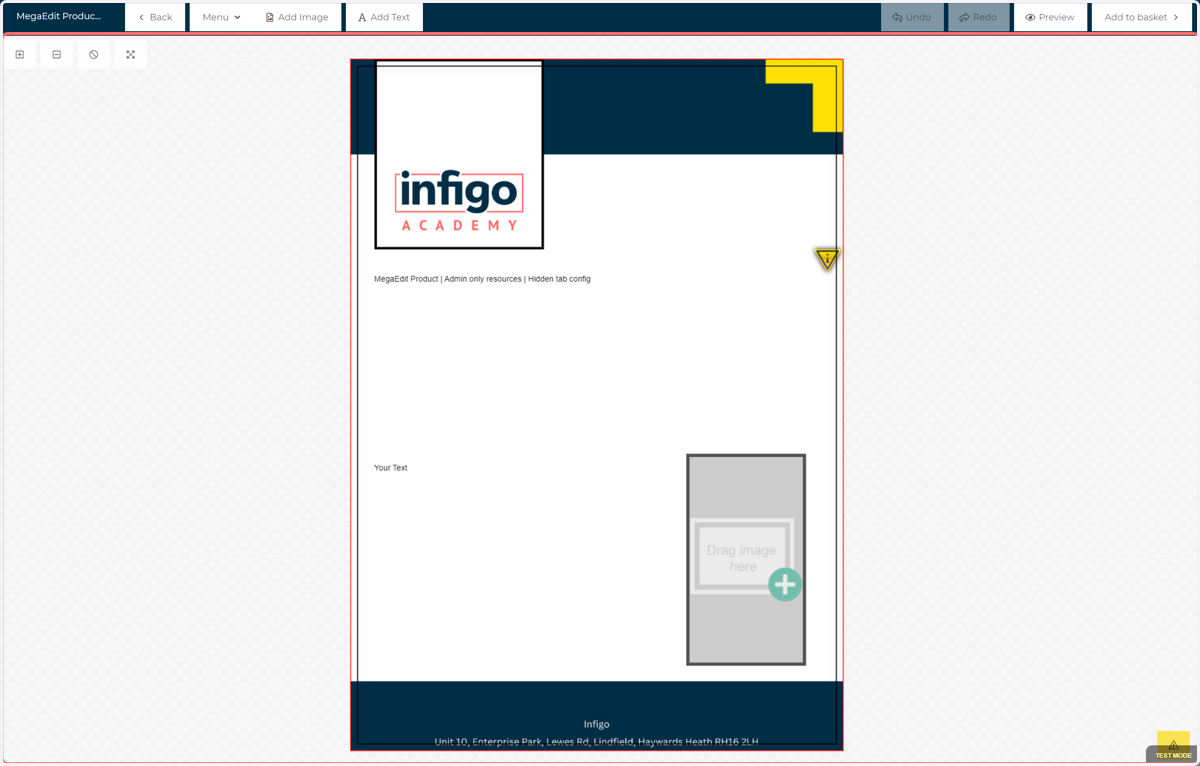Viewport: 1200px width, 766px height.
Task: Click the yellow warning triangle on canvas
Action: pos(827,259)
